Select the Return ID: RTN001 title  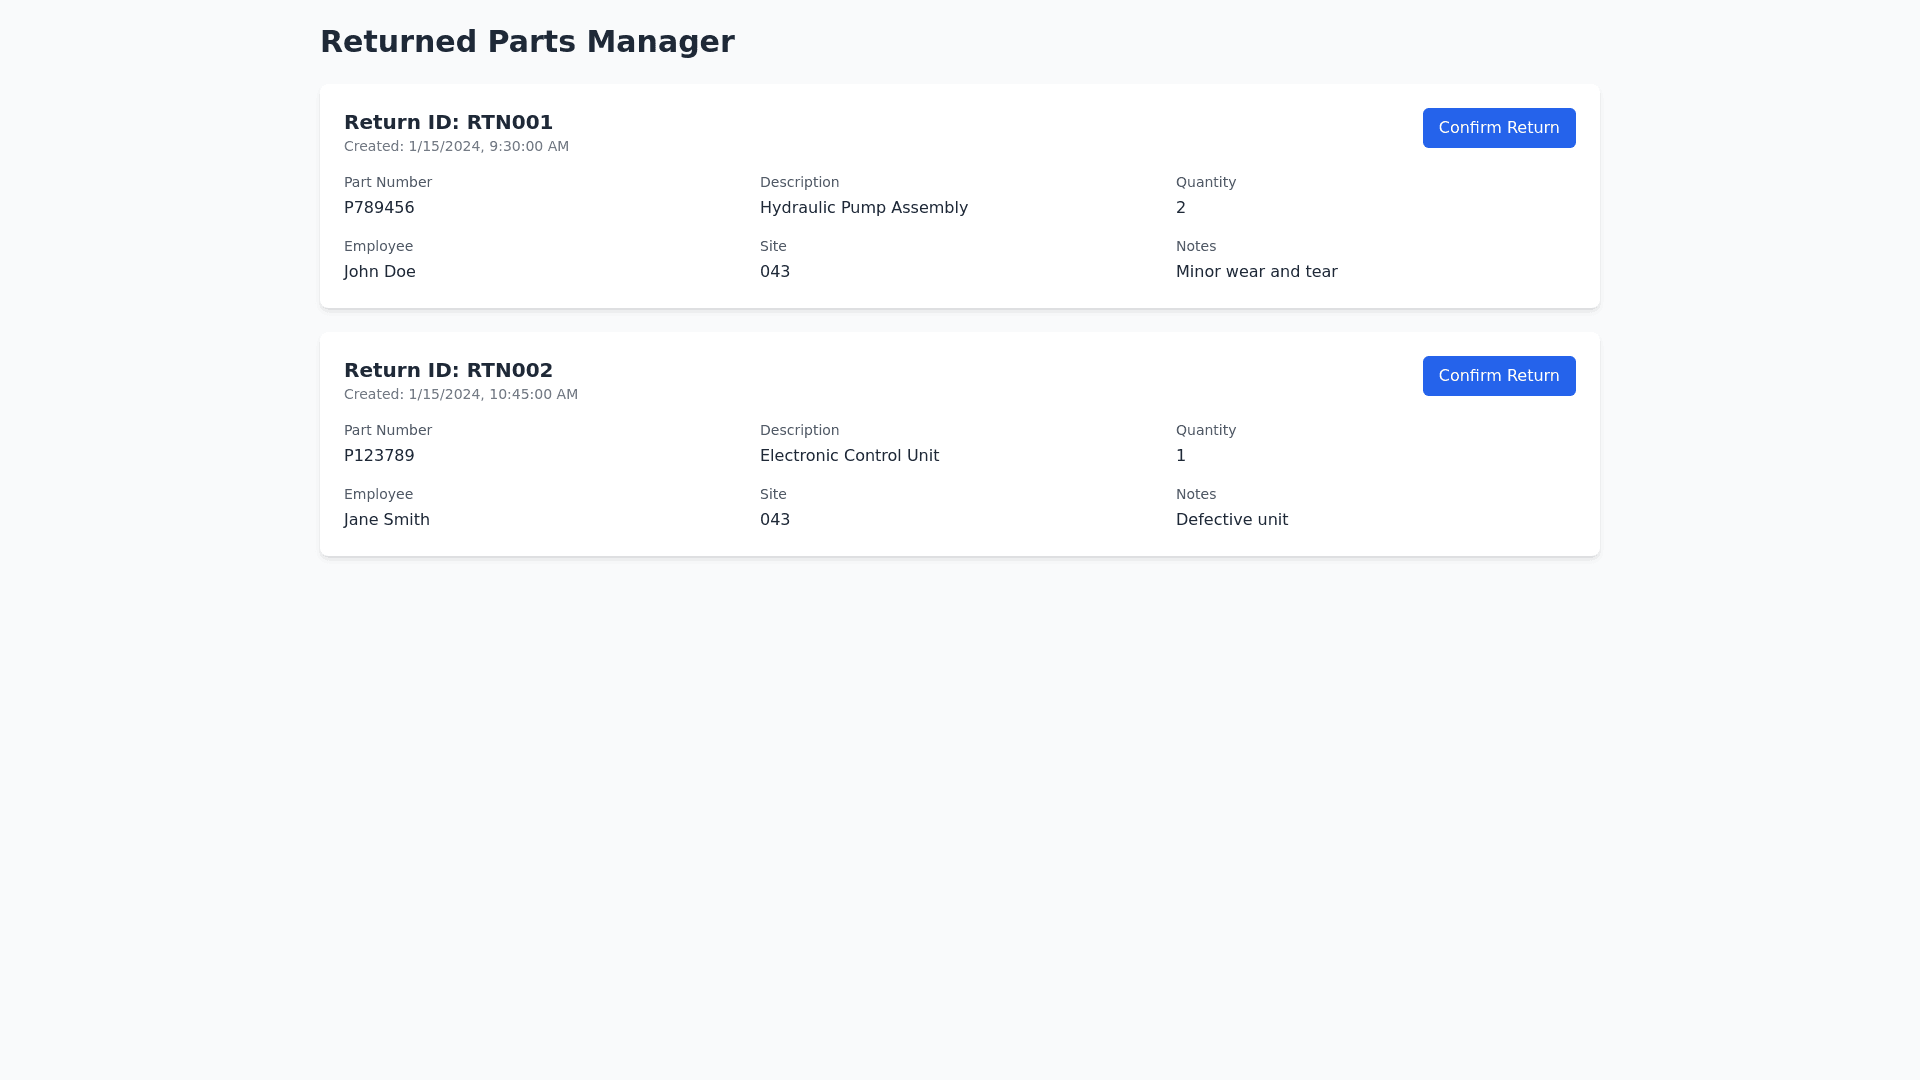[x=448, y=122]
